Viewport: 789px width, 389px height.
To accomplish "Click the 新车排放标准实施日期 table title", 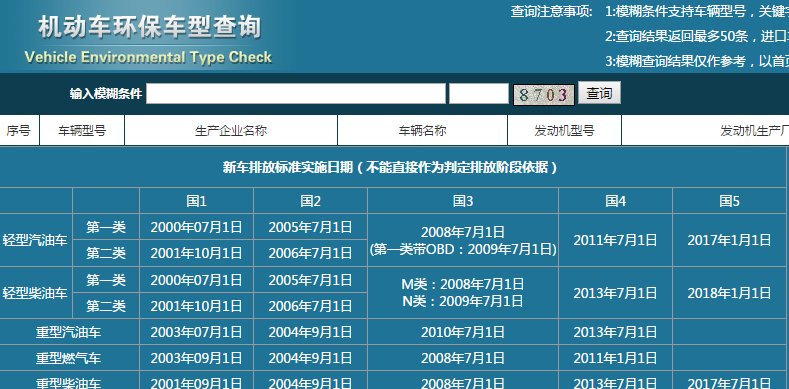I will (390, 167).
